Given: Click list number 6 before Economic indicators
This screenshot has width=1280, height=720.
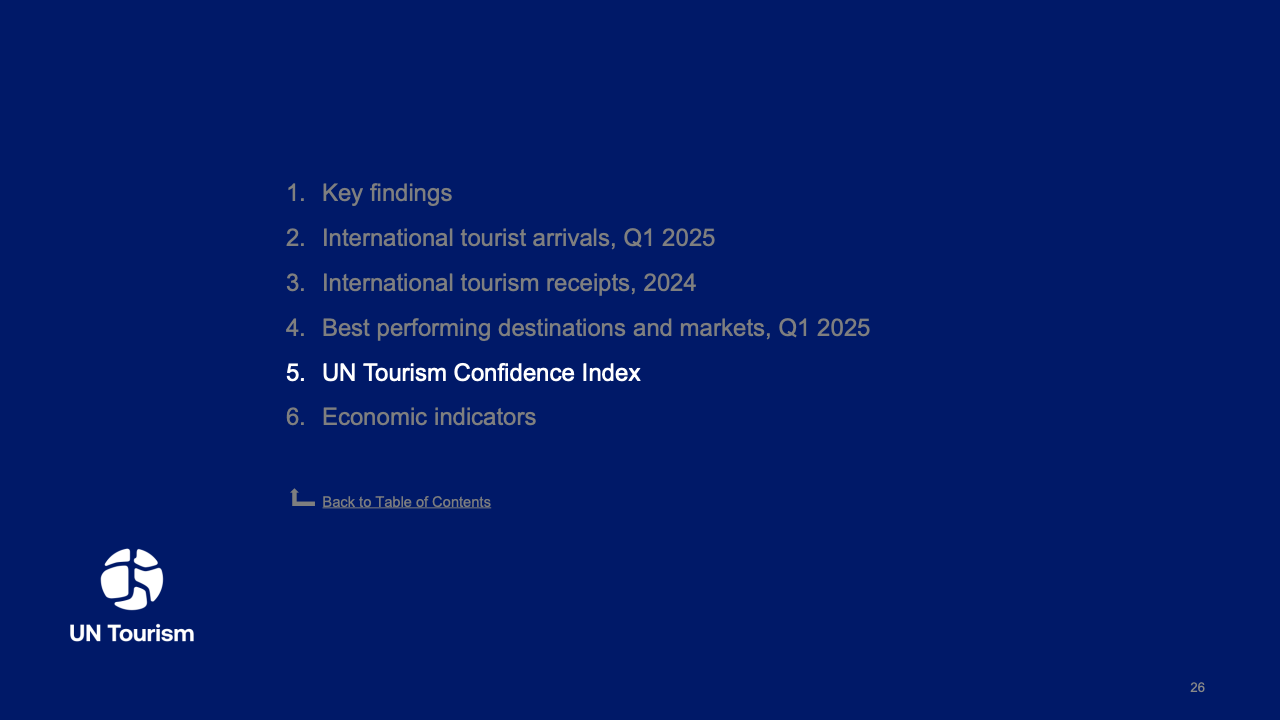Looking at the screenshot, I should tap(294, 417).
